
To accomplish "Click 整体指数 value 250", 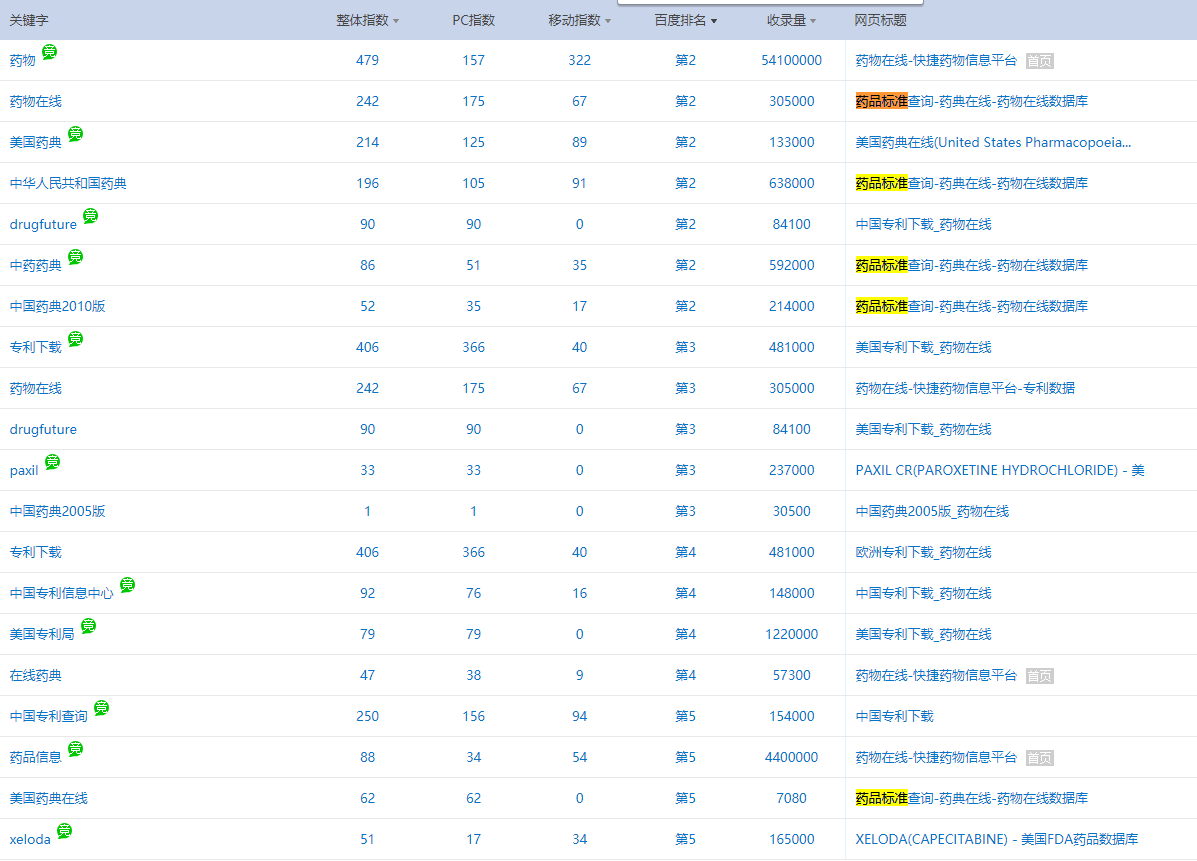I will point(367,717).
